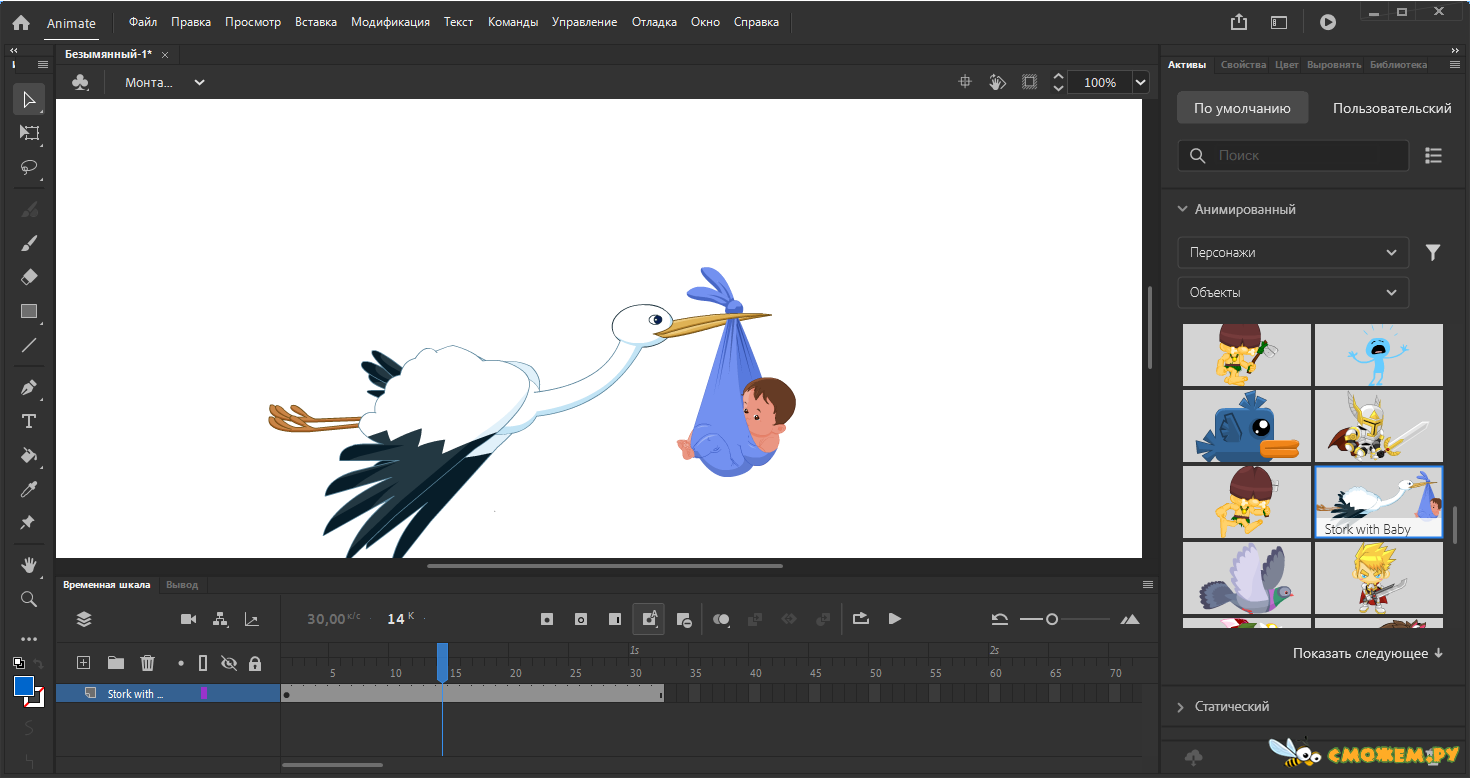Open the more tools ellipsis
Screen dimensions: 1470x779
pos(29,638)
